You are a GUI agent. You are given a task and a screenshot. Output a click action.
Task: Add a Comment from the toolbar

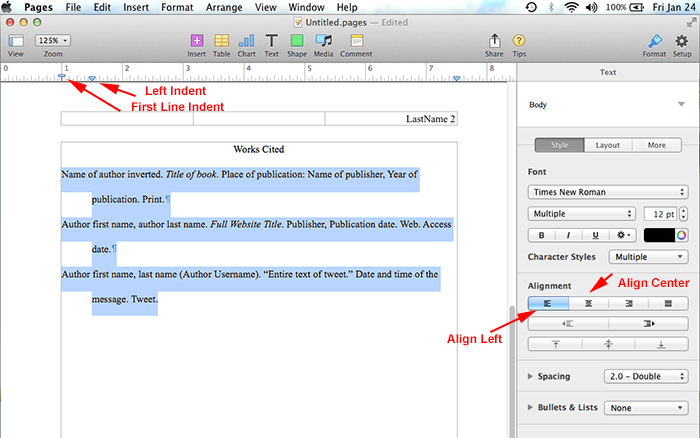[x=355, y=41]
